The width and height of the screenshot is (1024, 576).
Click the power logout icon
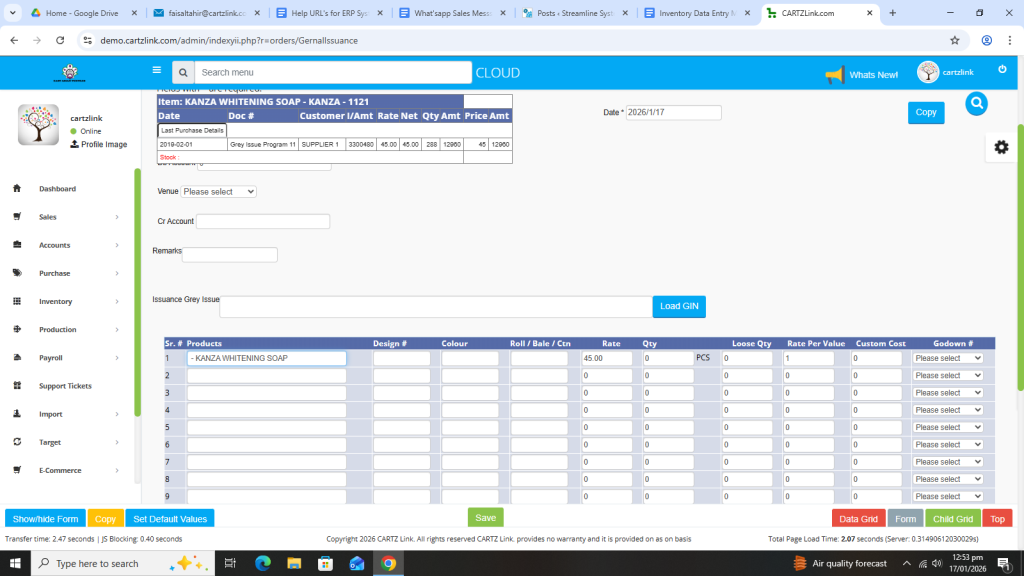1002,69
